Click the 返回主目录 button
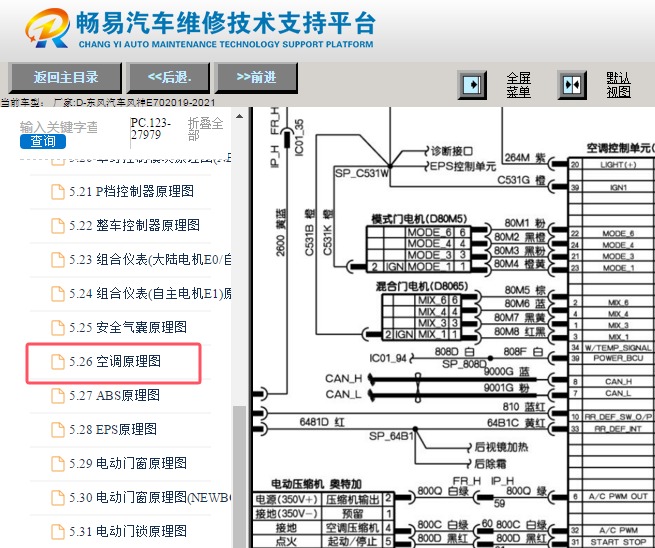Image resolution: width=655 pixels, height=548 pixels. tap(65, 77)
